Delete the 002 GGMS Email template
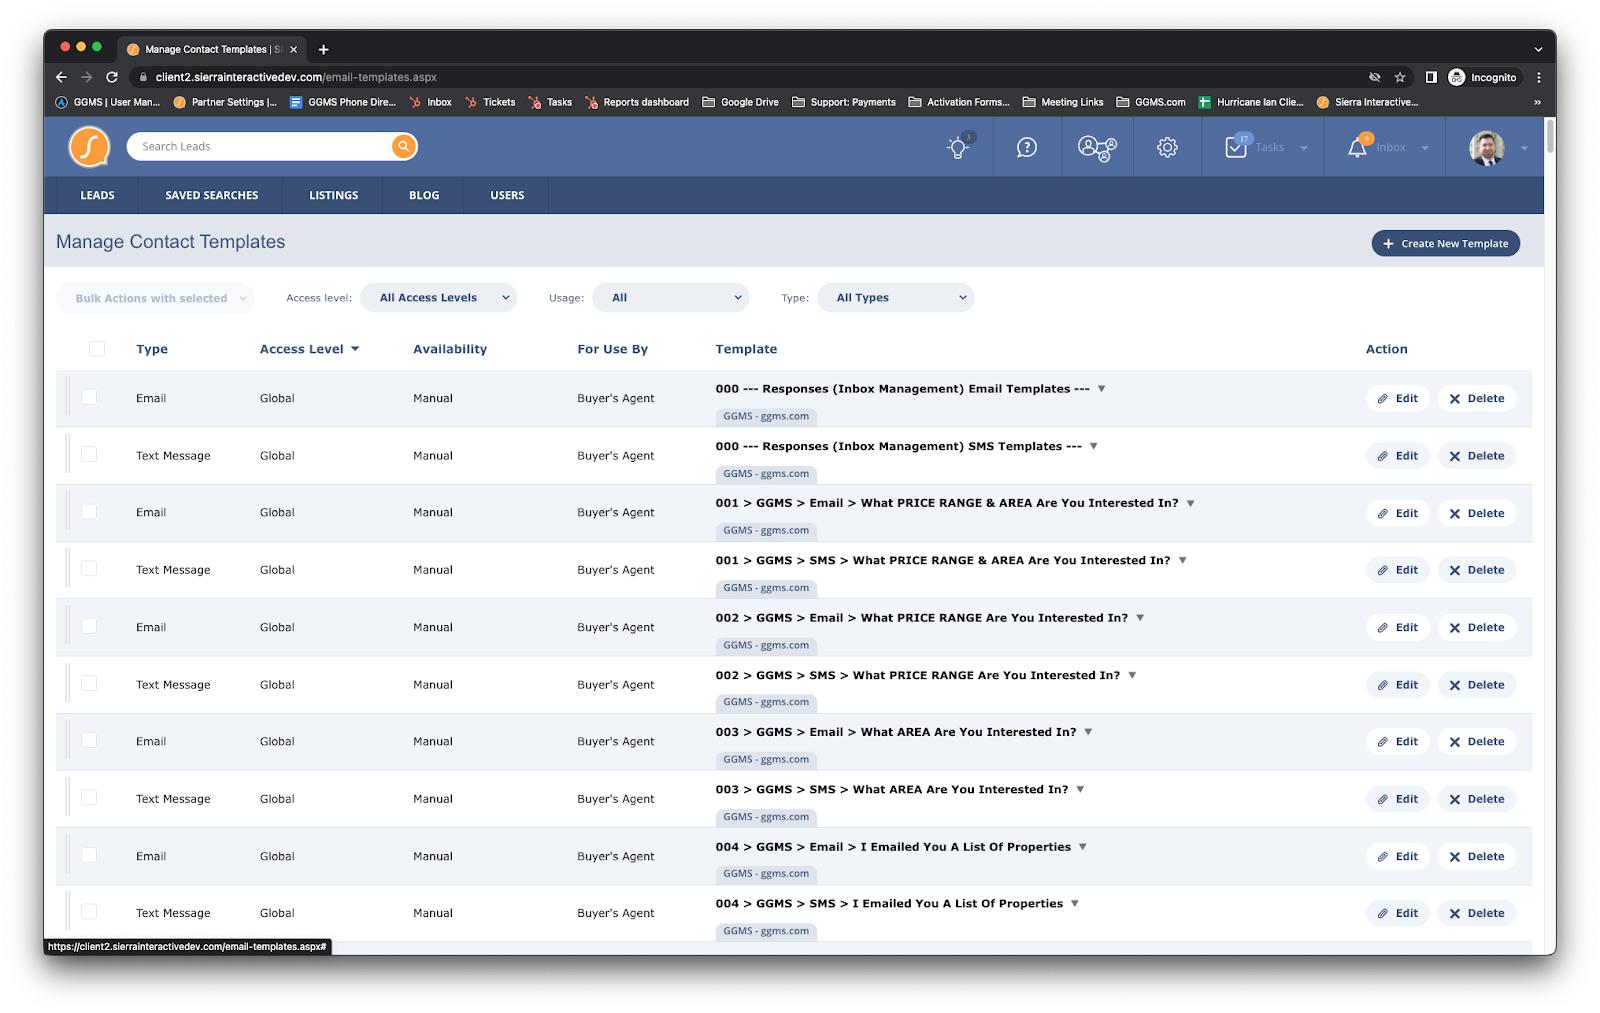The width and height of the screenshot is (1600, 1013). coord(1477,628)
